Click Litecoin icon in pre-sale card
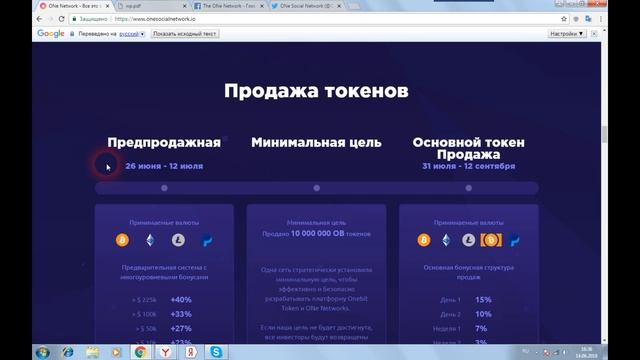640x360 pixels. click(x=178, y=240)
